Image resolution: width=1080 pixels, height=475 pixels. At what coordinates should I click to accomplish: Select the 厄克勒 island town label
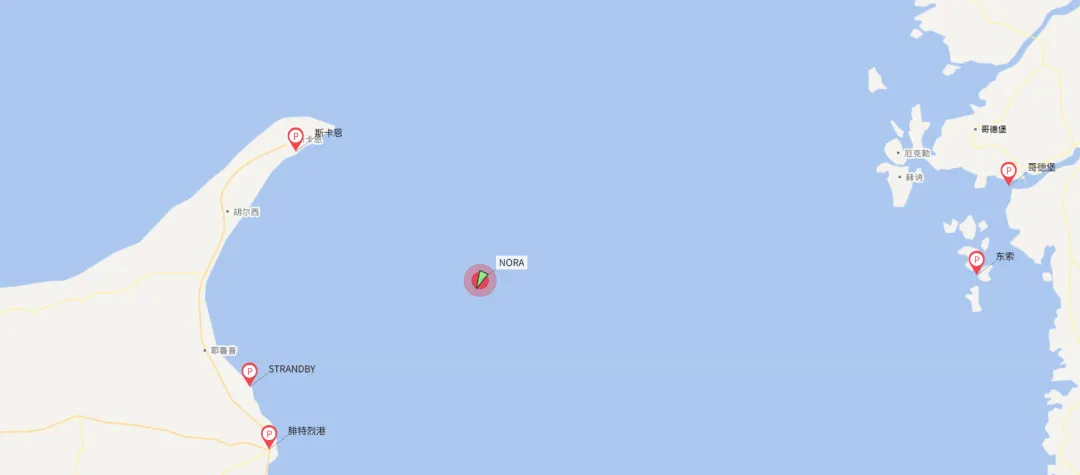(917, 153)
